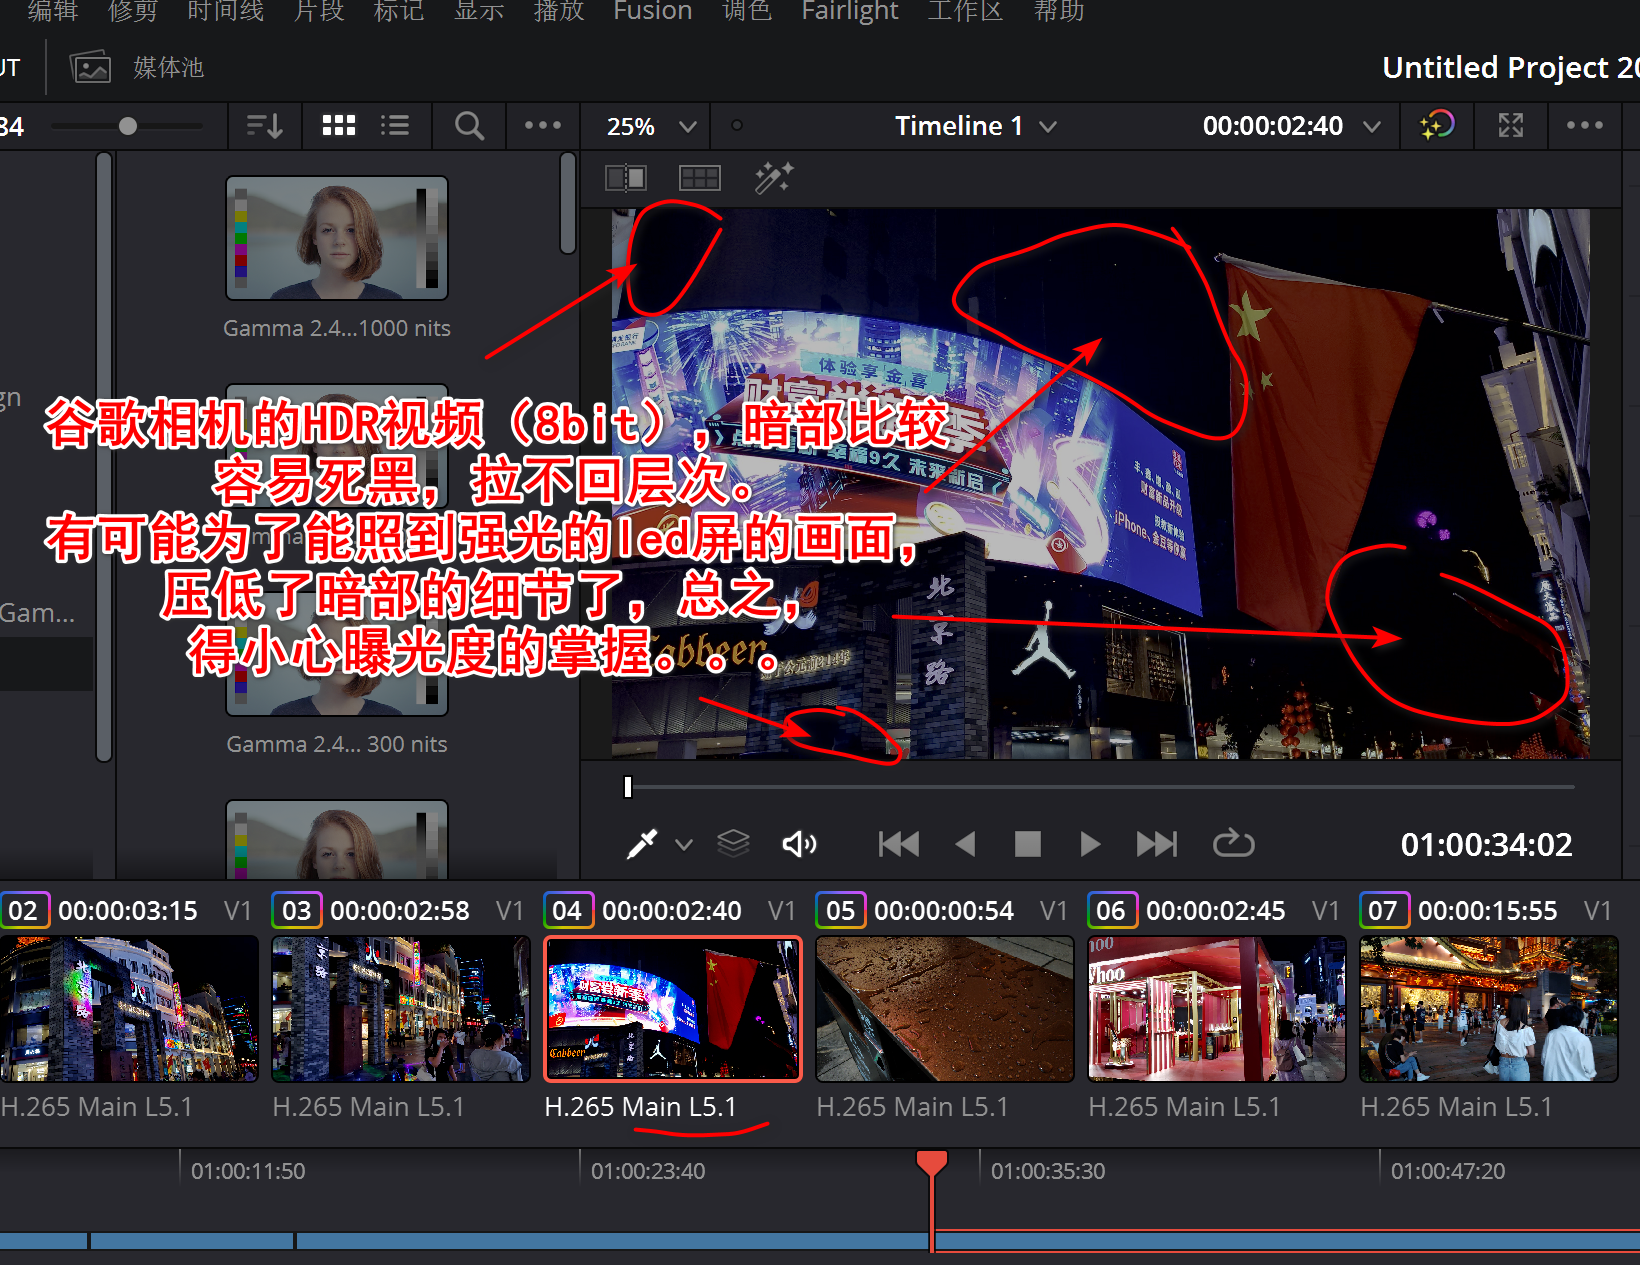Jump to the previous clip
1640x1265 pixels.
(899, 845)
